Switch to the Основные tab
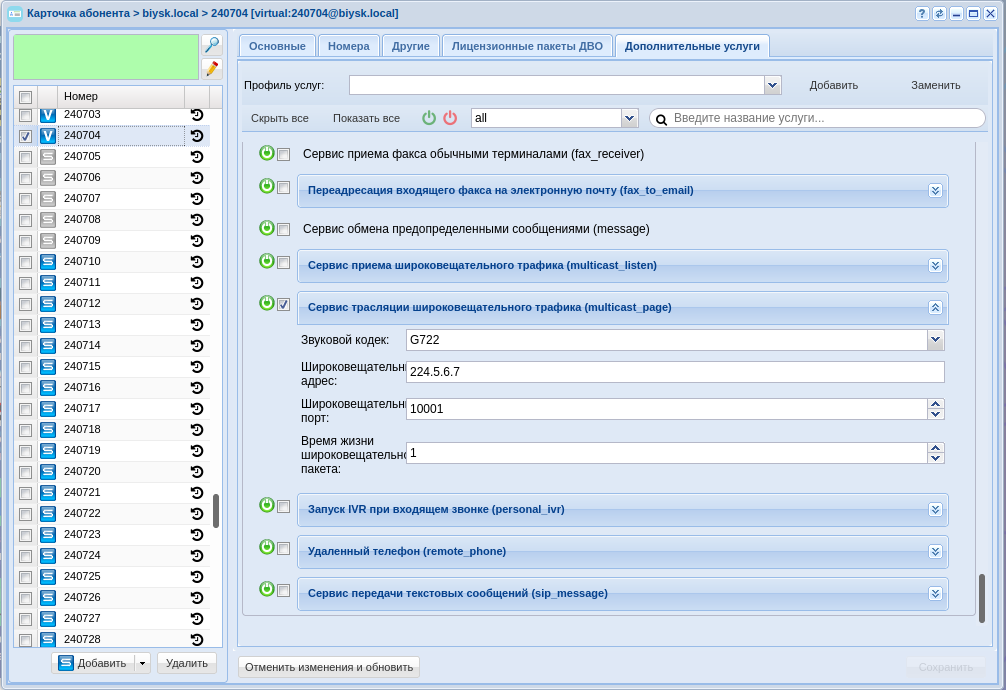The height and width of the screenshot is (690, 1006). tap(277, 46)
